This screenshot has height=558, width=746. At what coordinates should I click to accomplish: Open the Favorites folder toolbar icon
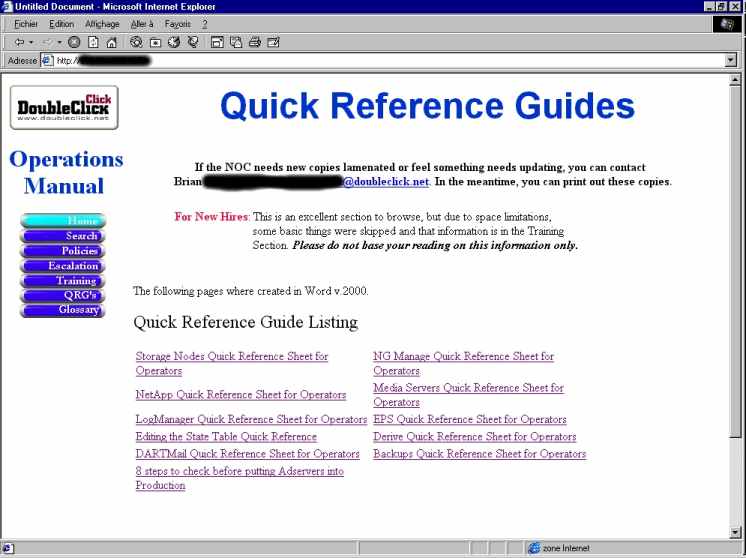pos(155,42)
